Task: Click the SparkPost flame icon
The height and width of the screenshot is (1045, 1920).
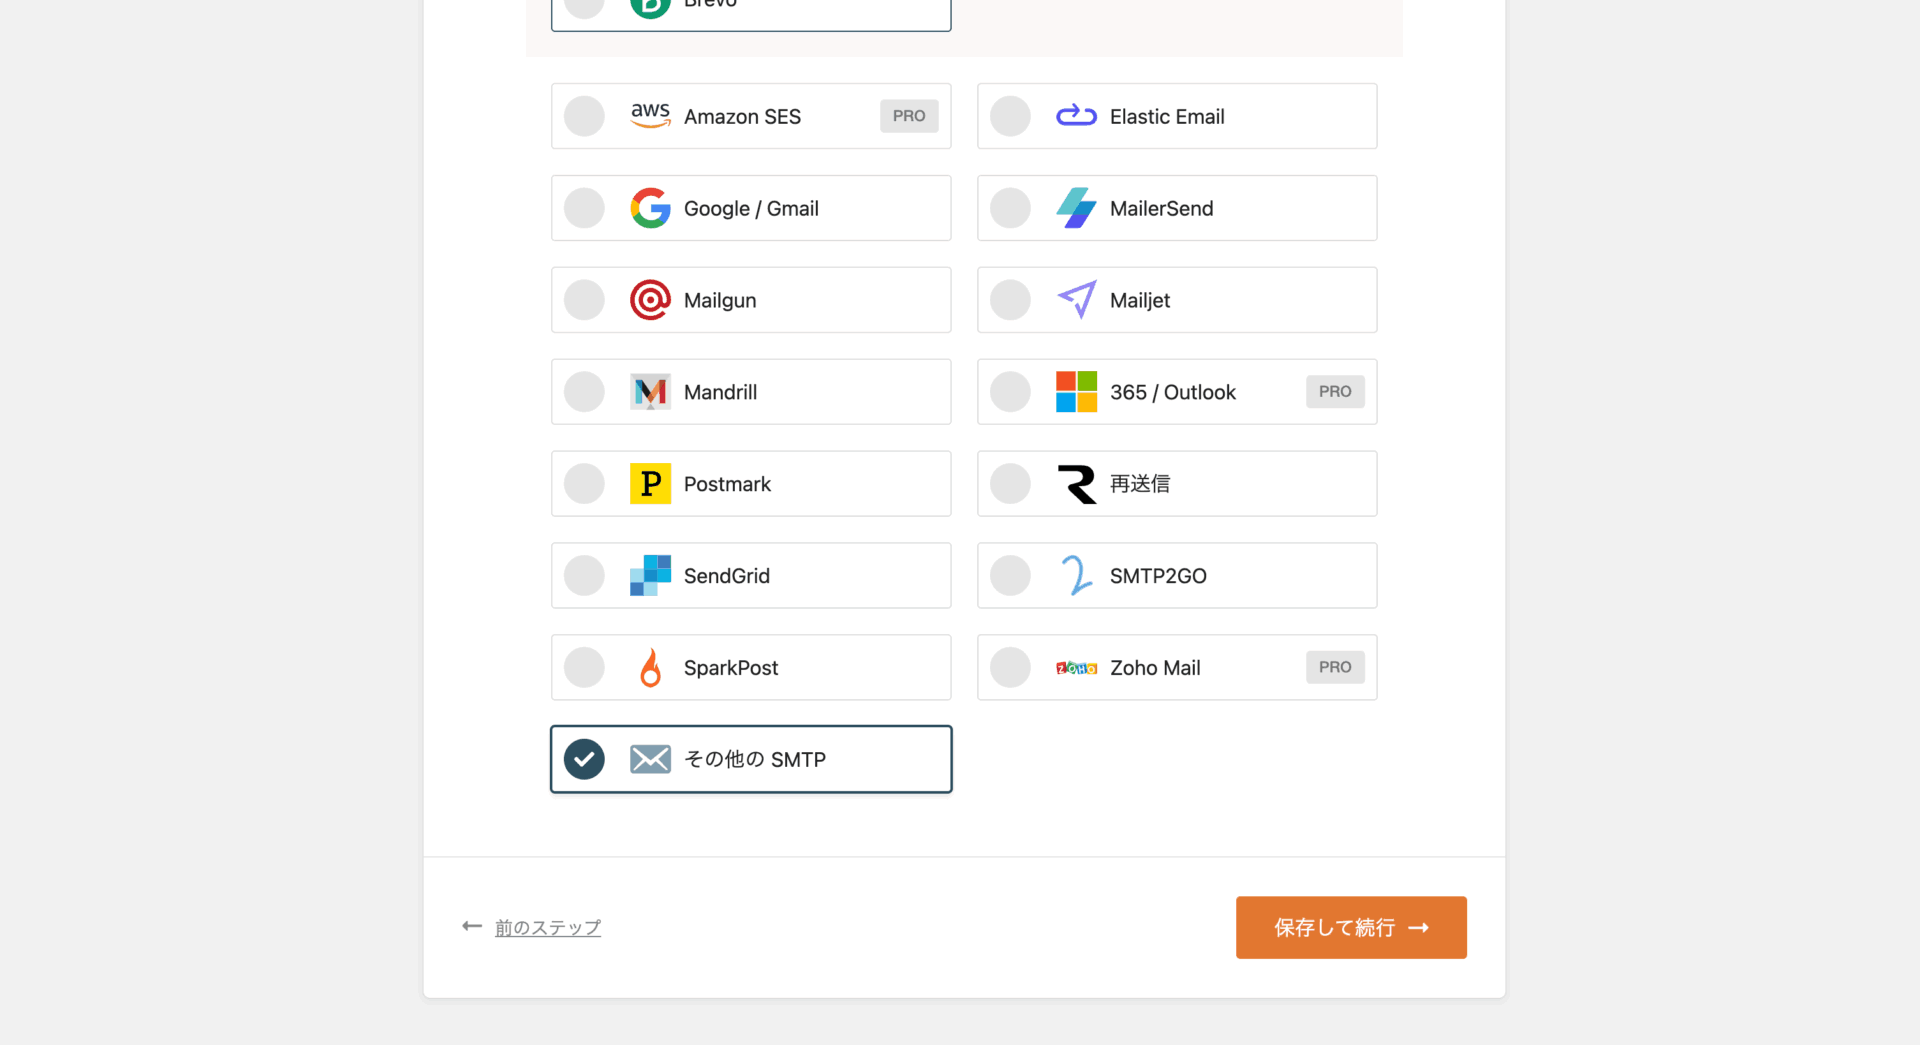Action: pyautogui.click(x=650, y=668)
